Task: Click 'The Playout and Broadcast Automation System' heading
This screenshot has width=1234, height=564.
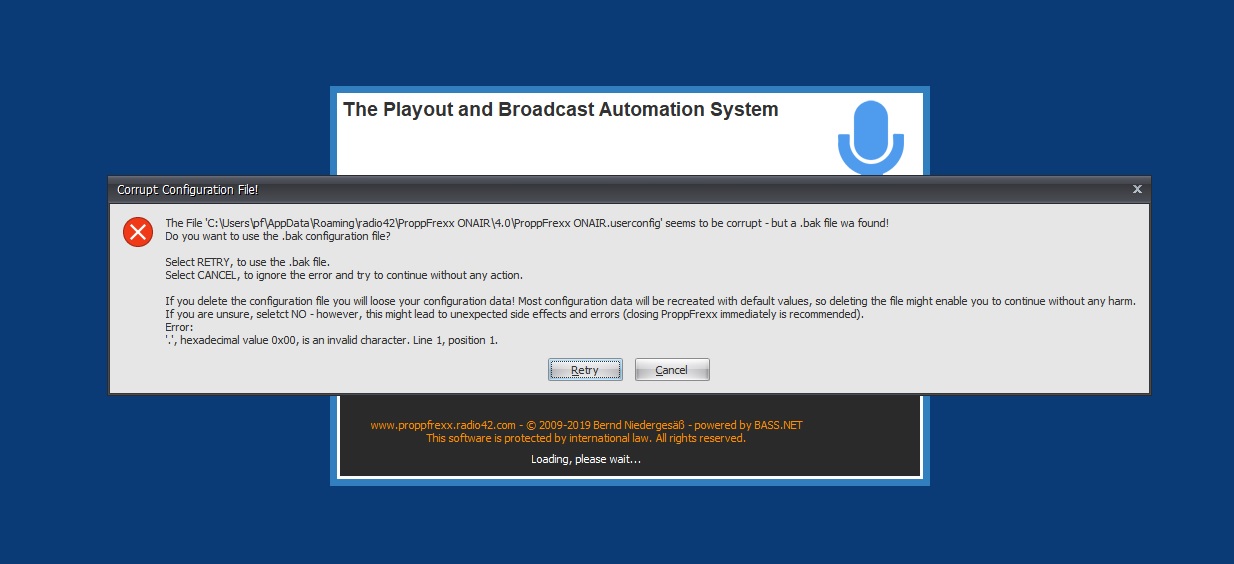Action: pyautogui.click(x=560, y=110)
